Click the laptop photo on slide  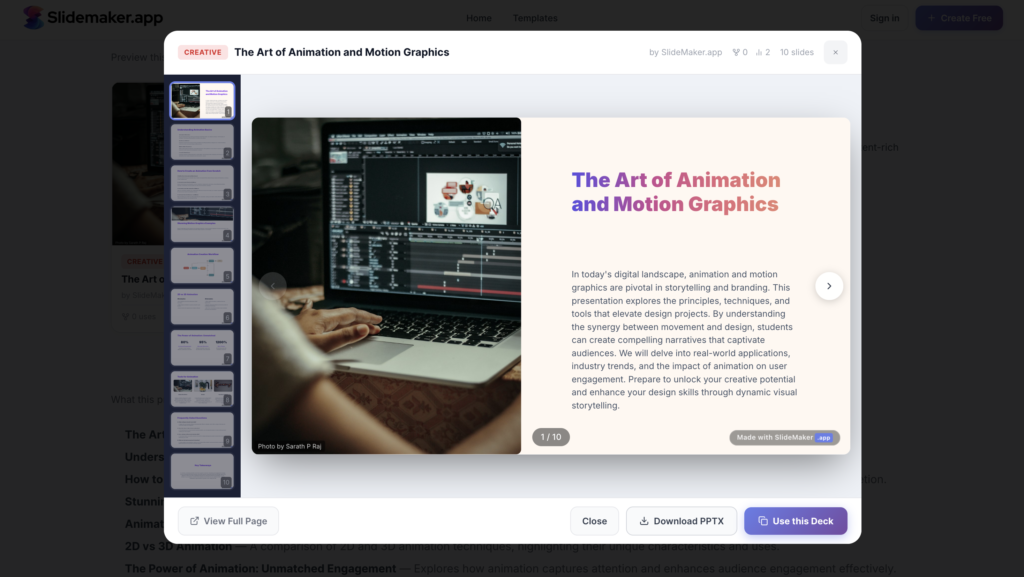pyautogui.click(x=387, y=286)
